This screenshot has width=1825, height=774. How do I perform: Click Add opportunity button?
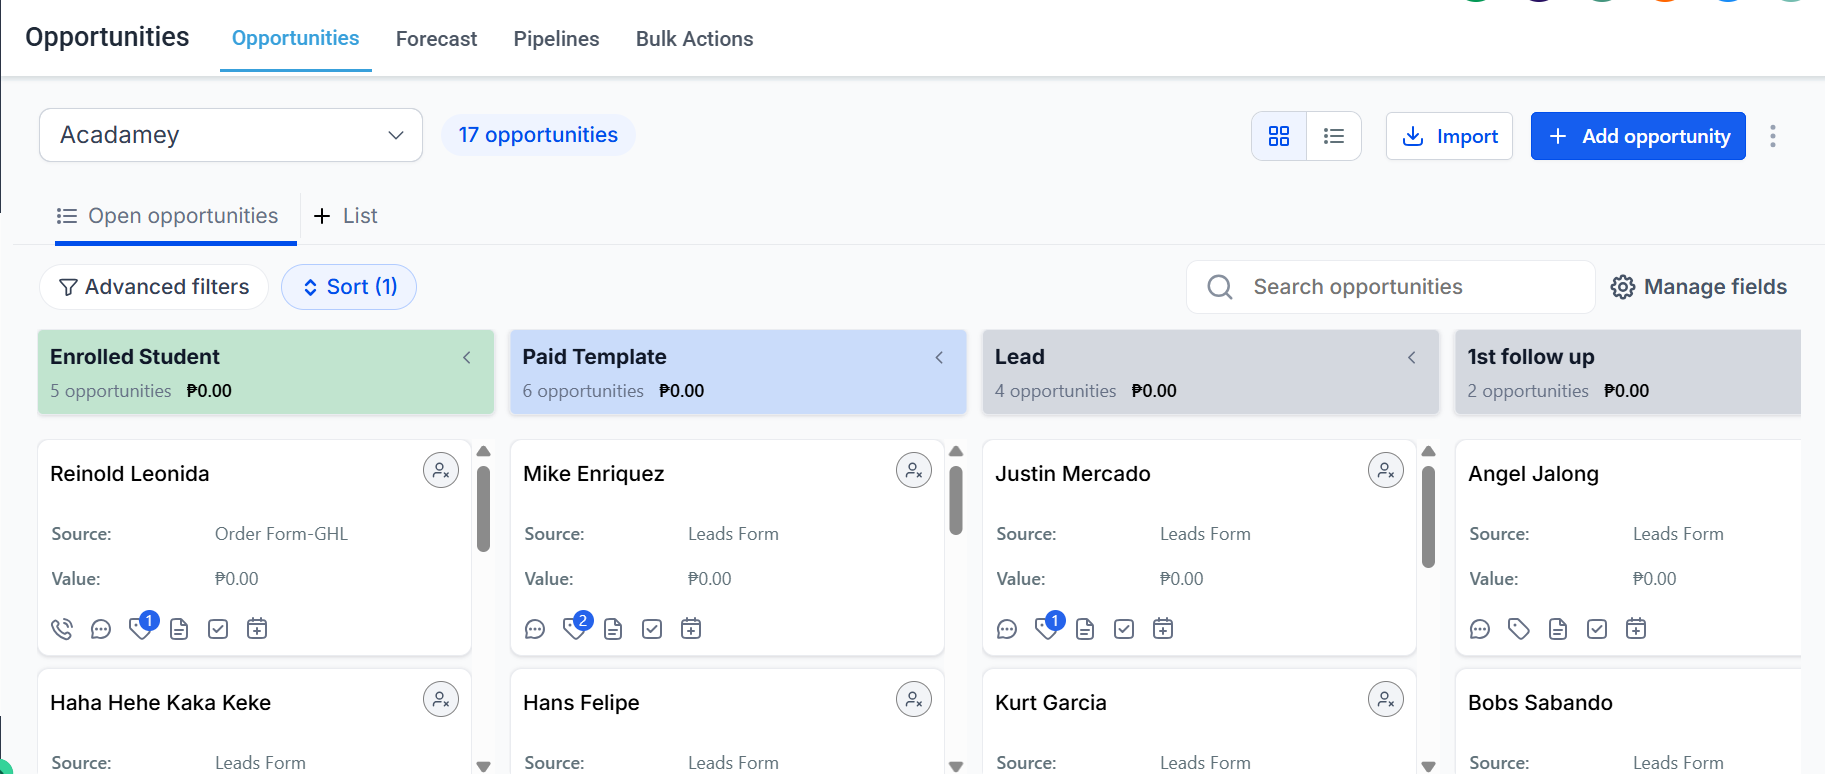1638,136
